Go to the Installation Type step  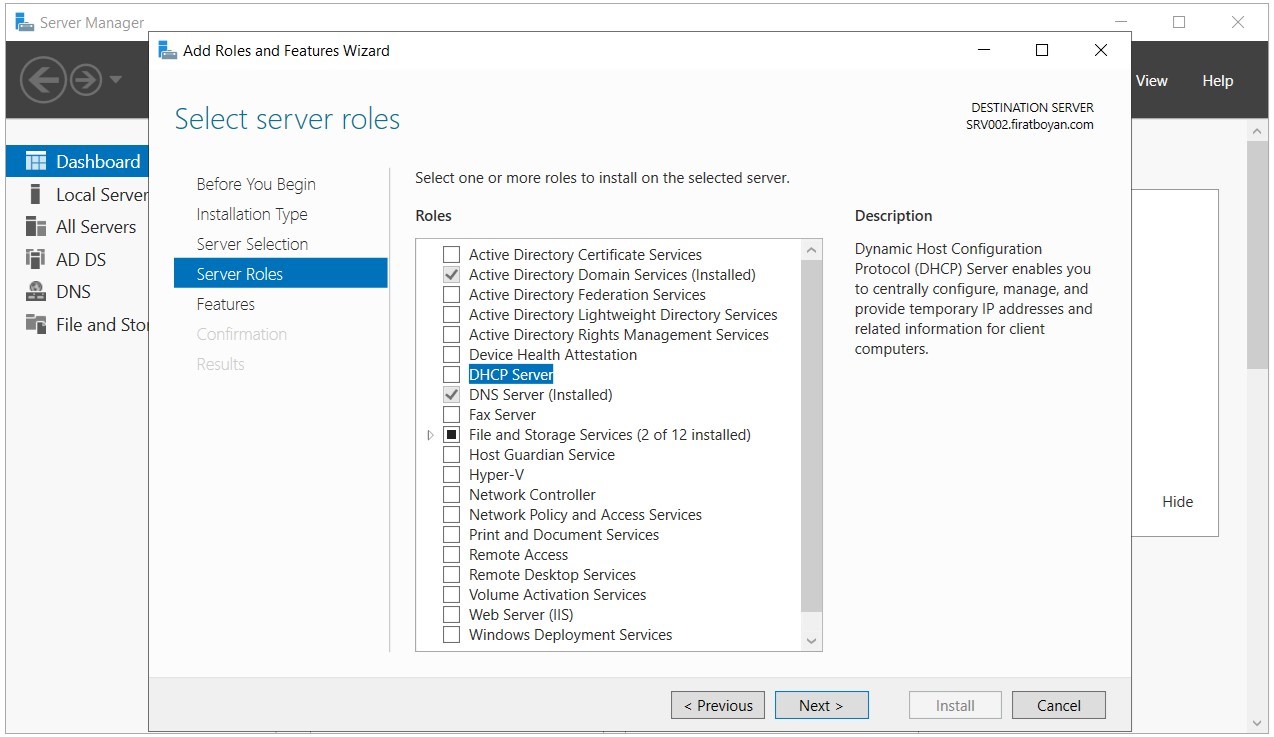(x=252, y=214)
